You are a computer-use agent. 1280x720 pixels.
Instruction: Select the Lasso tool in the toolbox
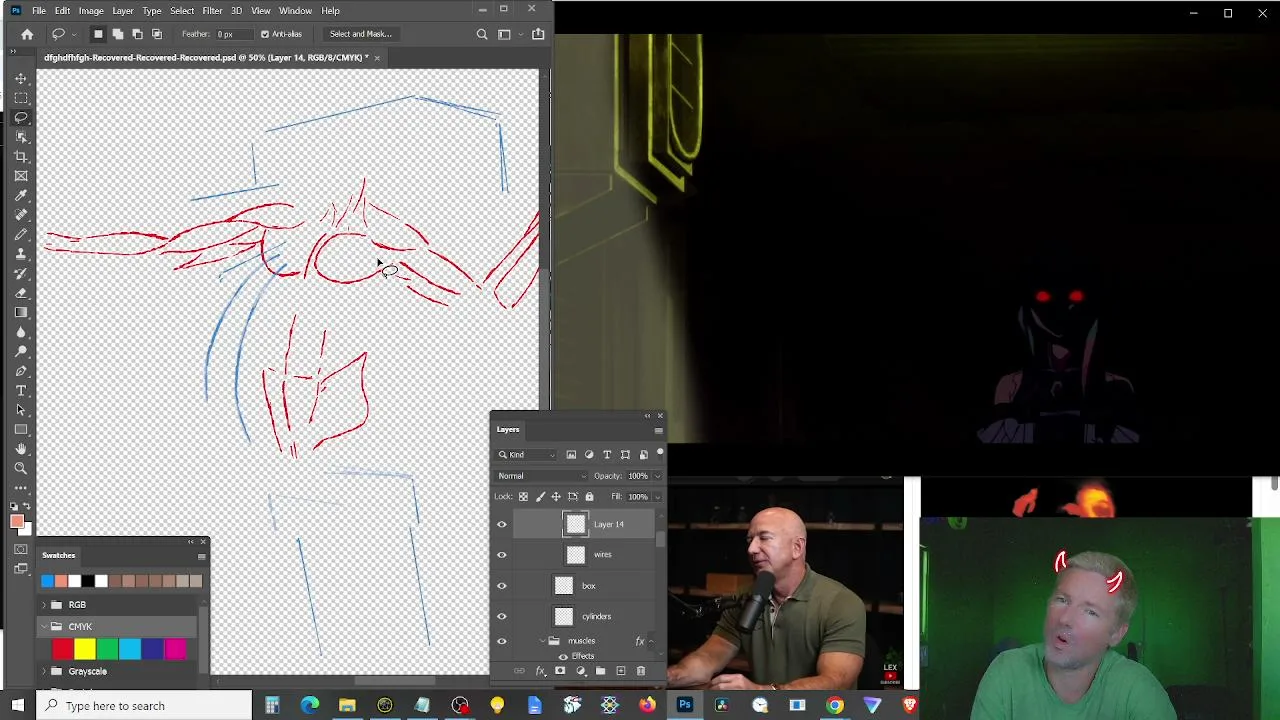(21, 117)
